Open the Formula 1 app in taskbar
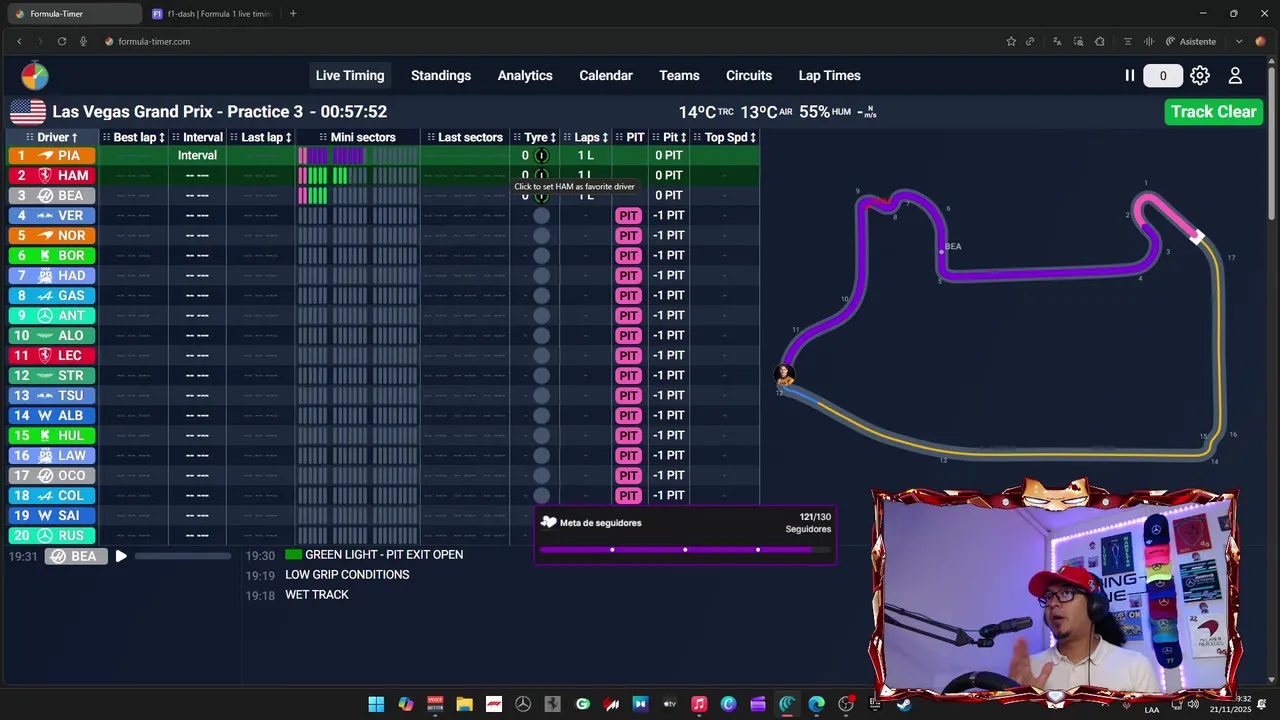The image size is (1280, 720). click(494, 704)
